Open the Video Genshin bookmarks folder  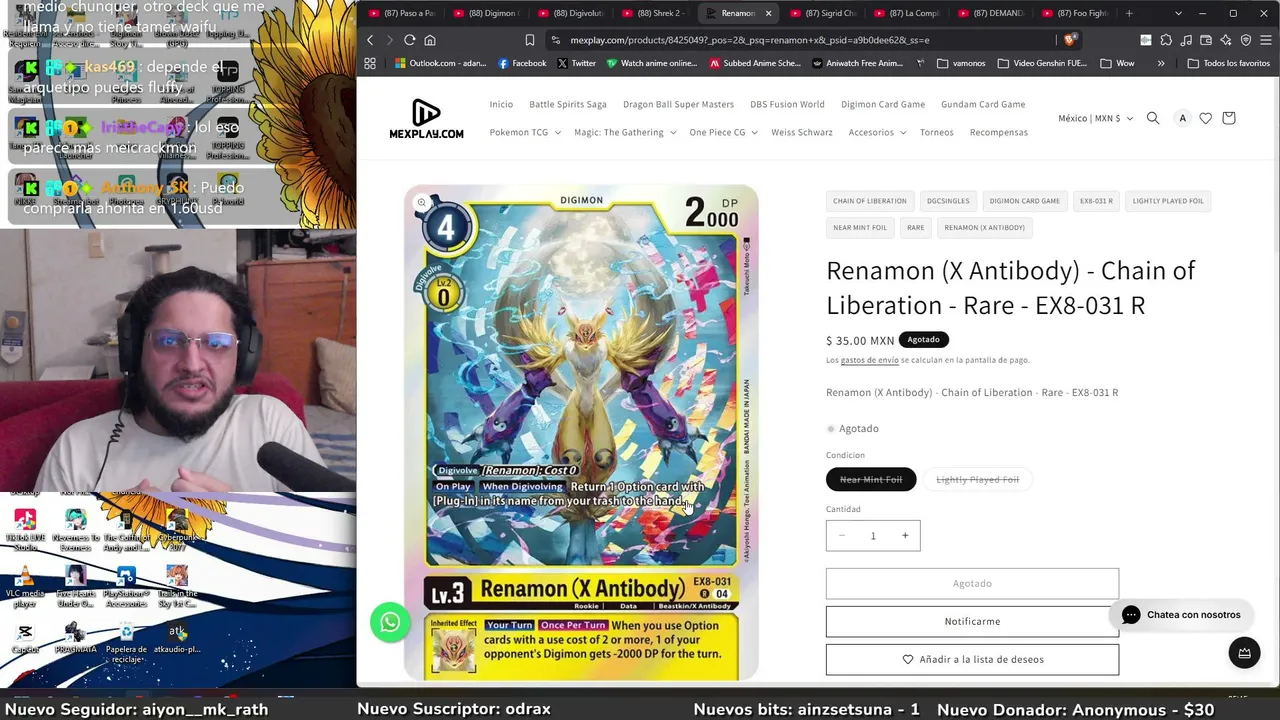pos(1041,63)
